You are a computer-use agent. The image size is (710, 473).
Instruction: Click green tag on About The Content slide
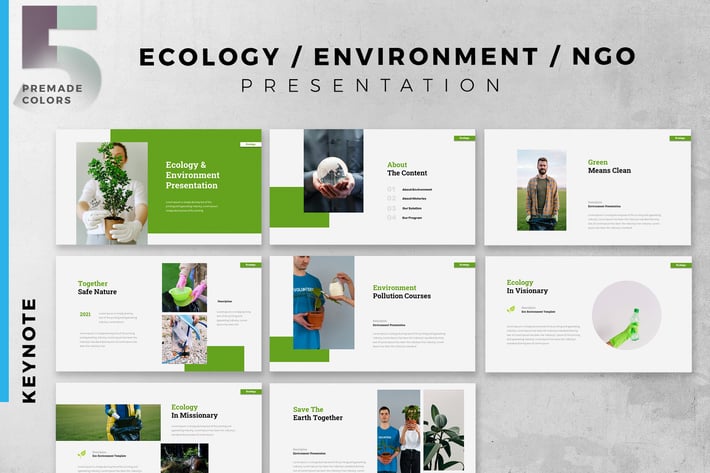click(x=464, y=138)
